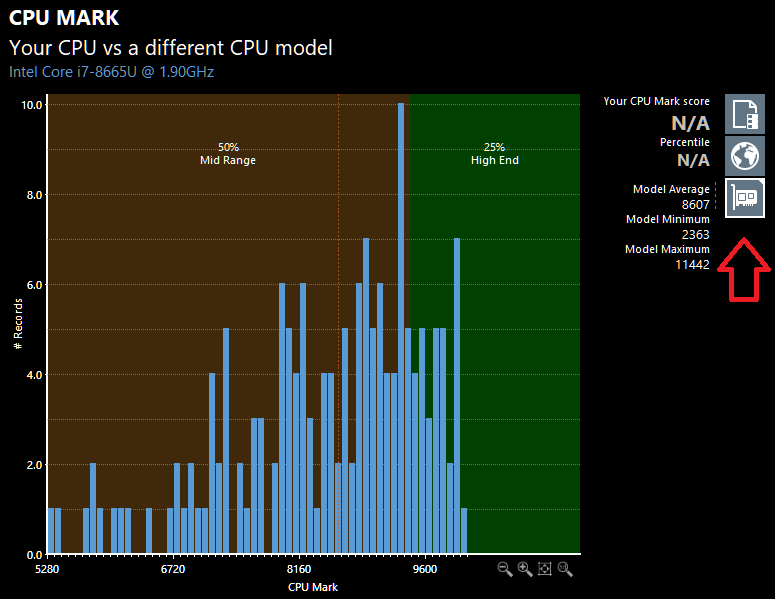Click the Model Average value 8607

click(695, 205)
